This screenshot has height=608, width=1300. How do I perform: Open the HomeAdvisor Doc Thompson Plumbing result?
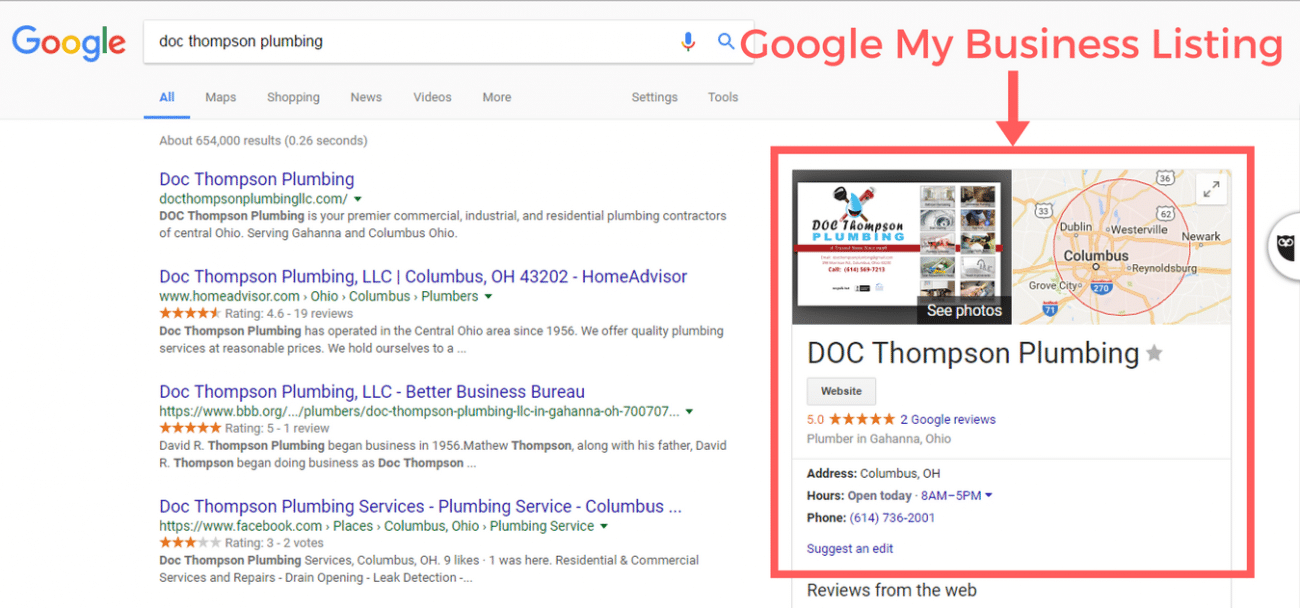pos(423,276)
